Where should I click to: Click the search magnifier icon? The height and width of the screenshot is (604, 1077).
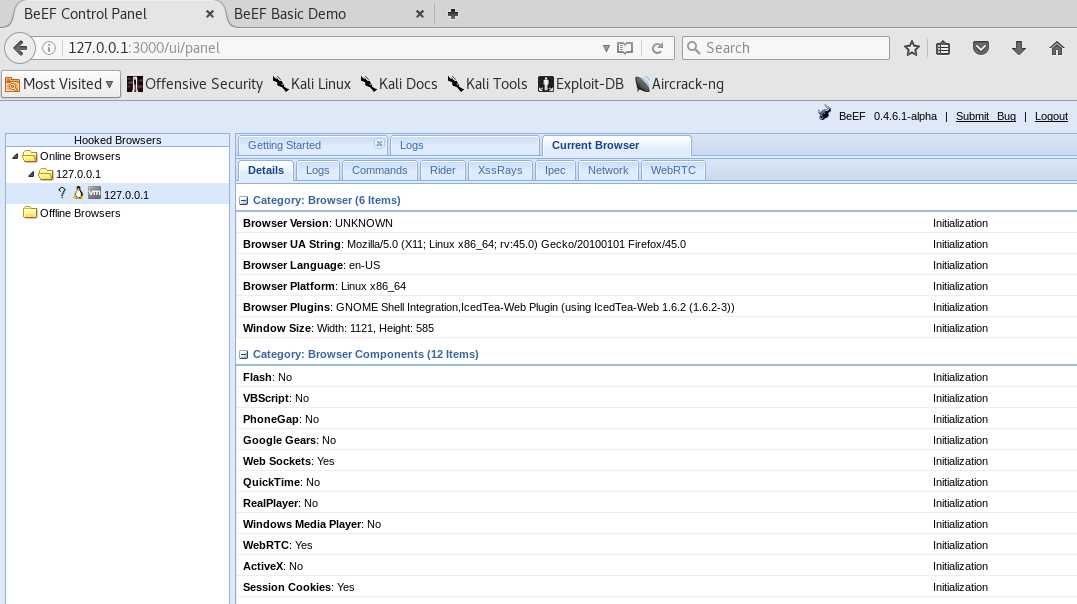[694, 48]
